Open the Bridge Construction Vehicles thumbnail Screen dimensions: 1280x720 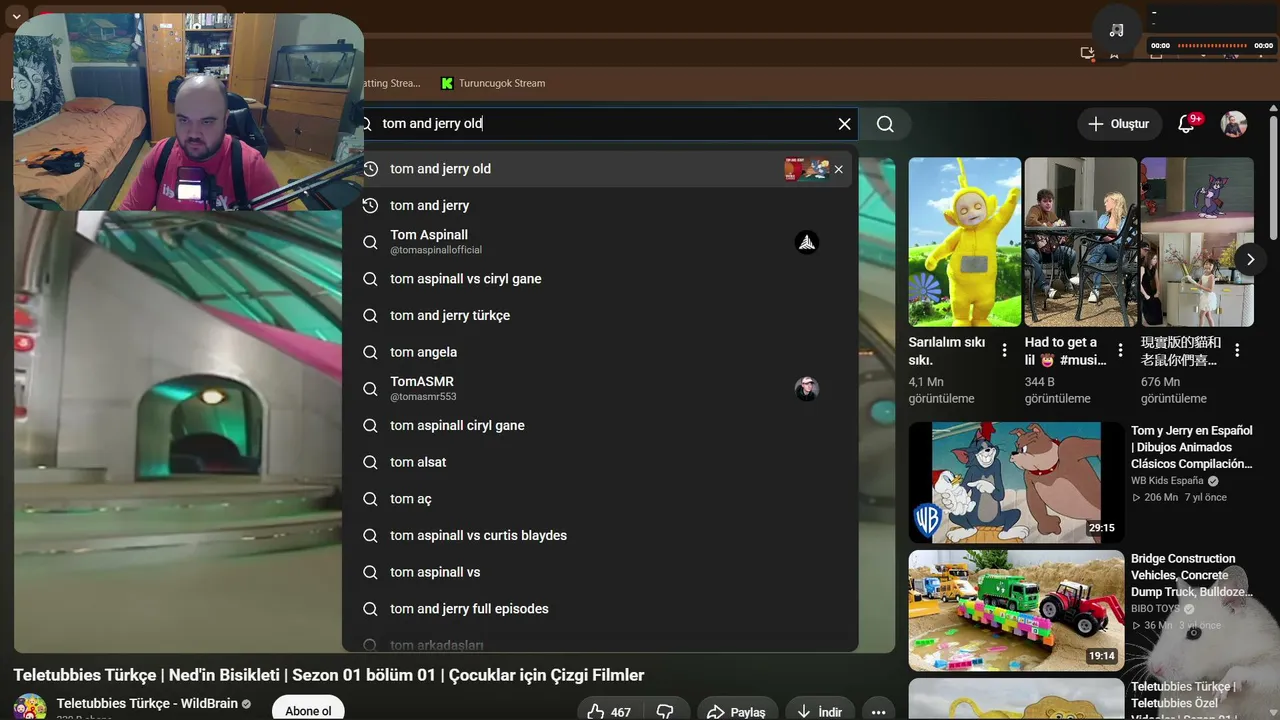tap(1016, 610)
